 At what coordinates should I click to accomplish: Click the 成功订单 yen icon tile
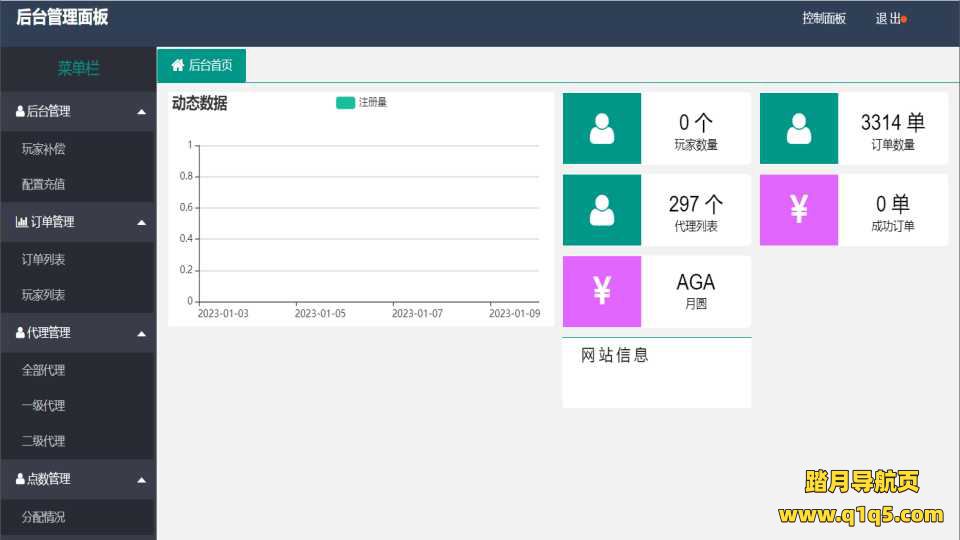point(798,210)
